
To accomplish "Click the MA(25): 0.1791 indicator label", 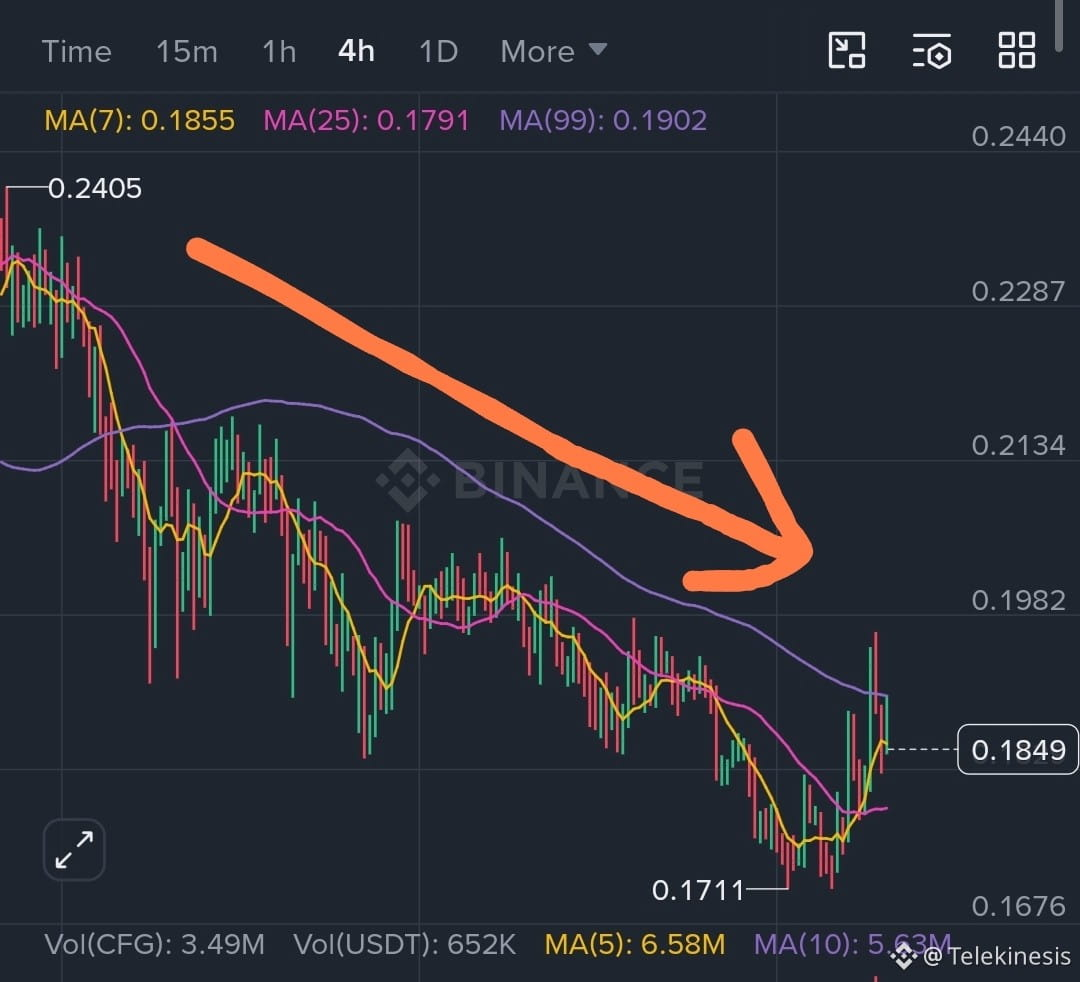I will (x=366, y=121).
